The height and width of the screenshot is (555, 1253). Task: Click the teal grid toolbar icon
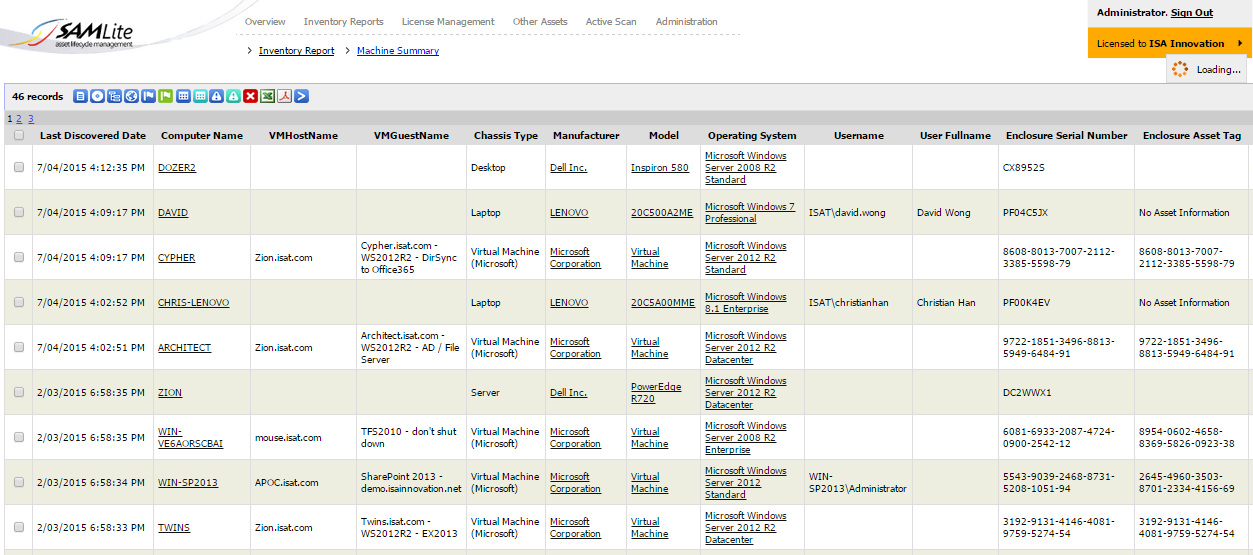[200, 96]
